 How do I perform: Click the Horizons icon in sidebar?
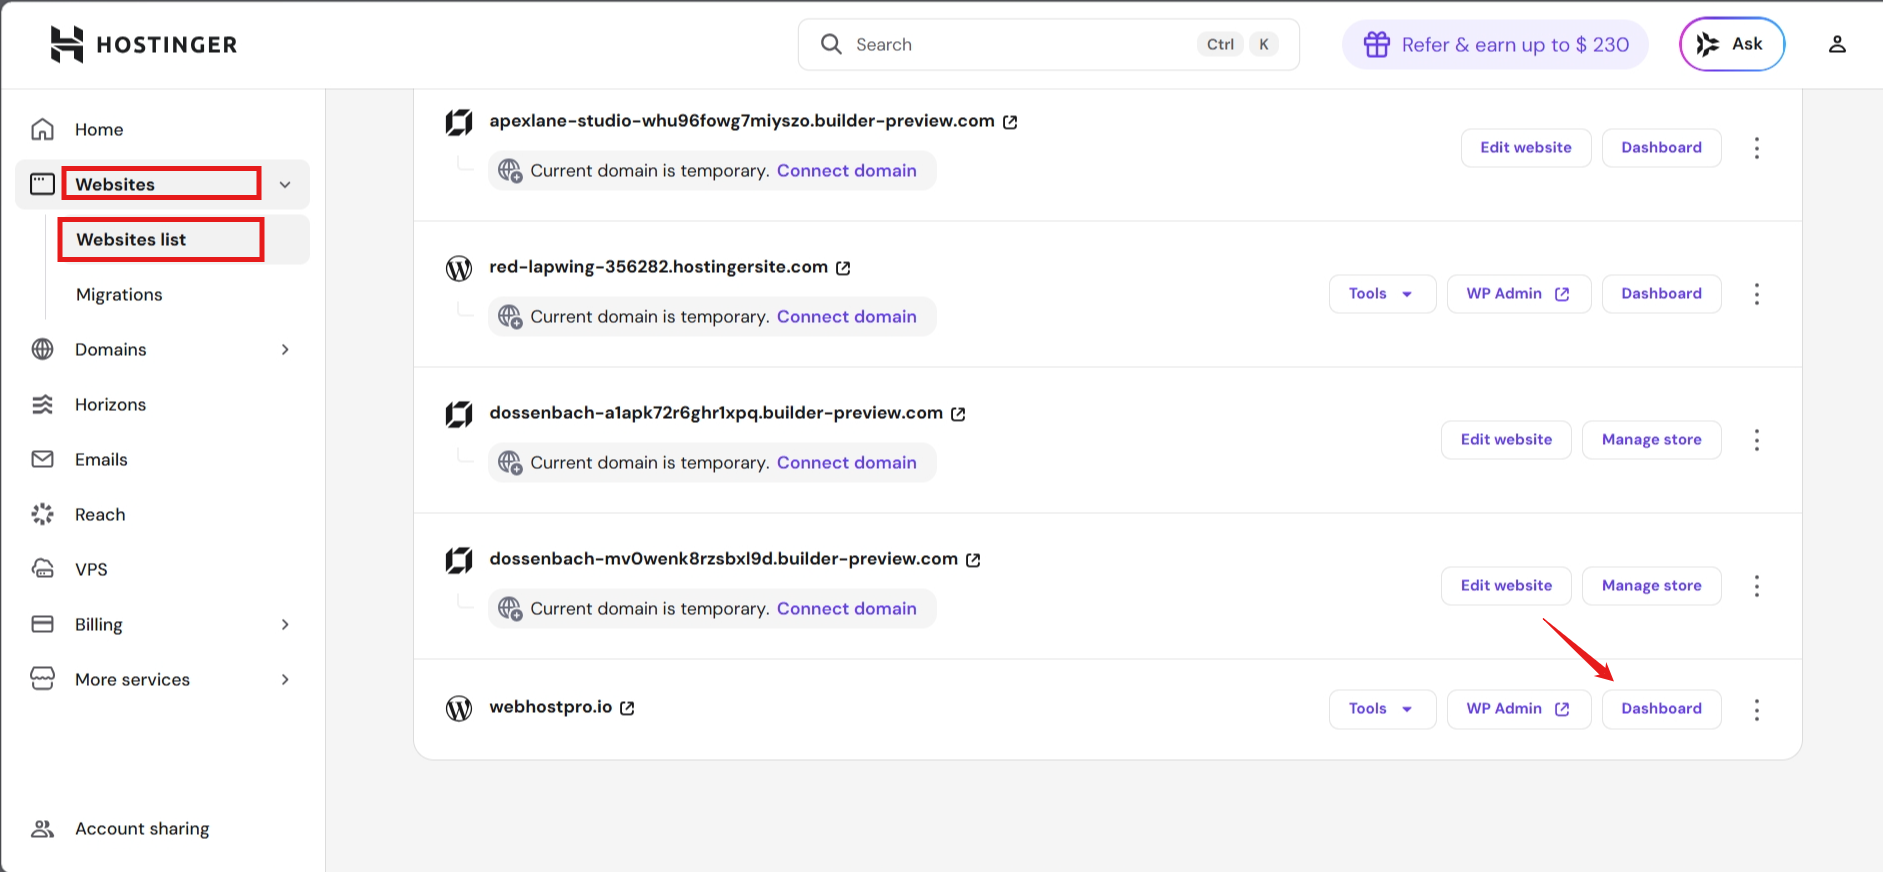[42, 404]
